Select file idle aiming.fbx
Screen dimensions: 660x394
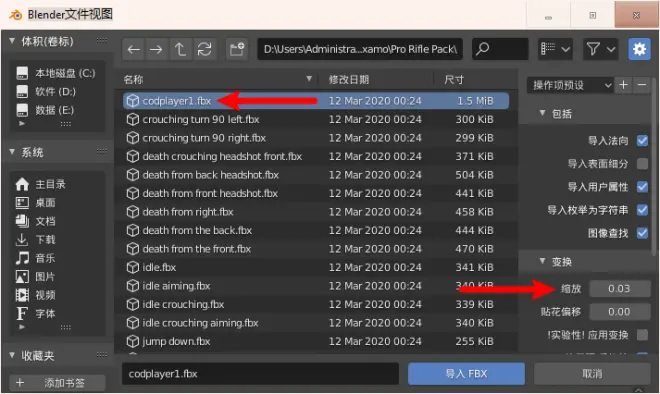point(316,286)
